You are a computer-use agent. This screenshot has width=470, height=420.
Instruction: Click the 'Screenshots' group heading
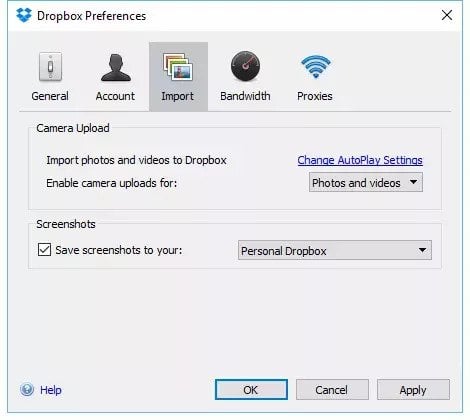[66, 224]
